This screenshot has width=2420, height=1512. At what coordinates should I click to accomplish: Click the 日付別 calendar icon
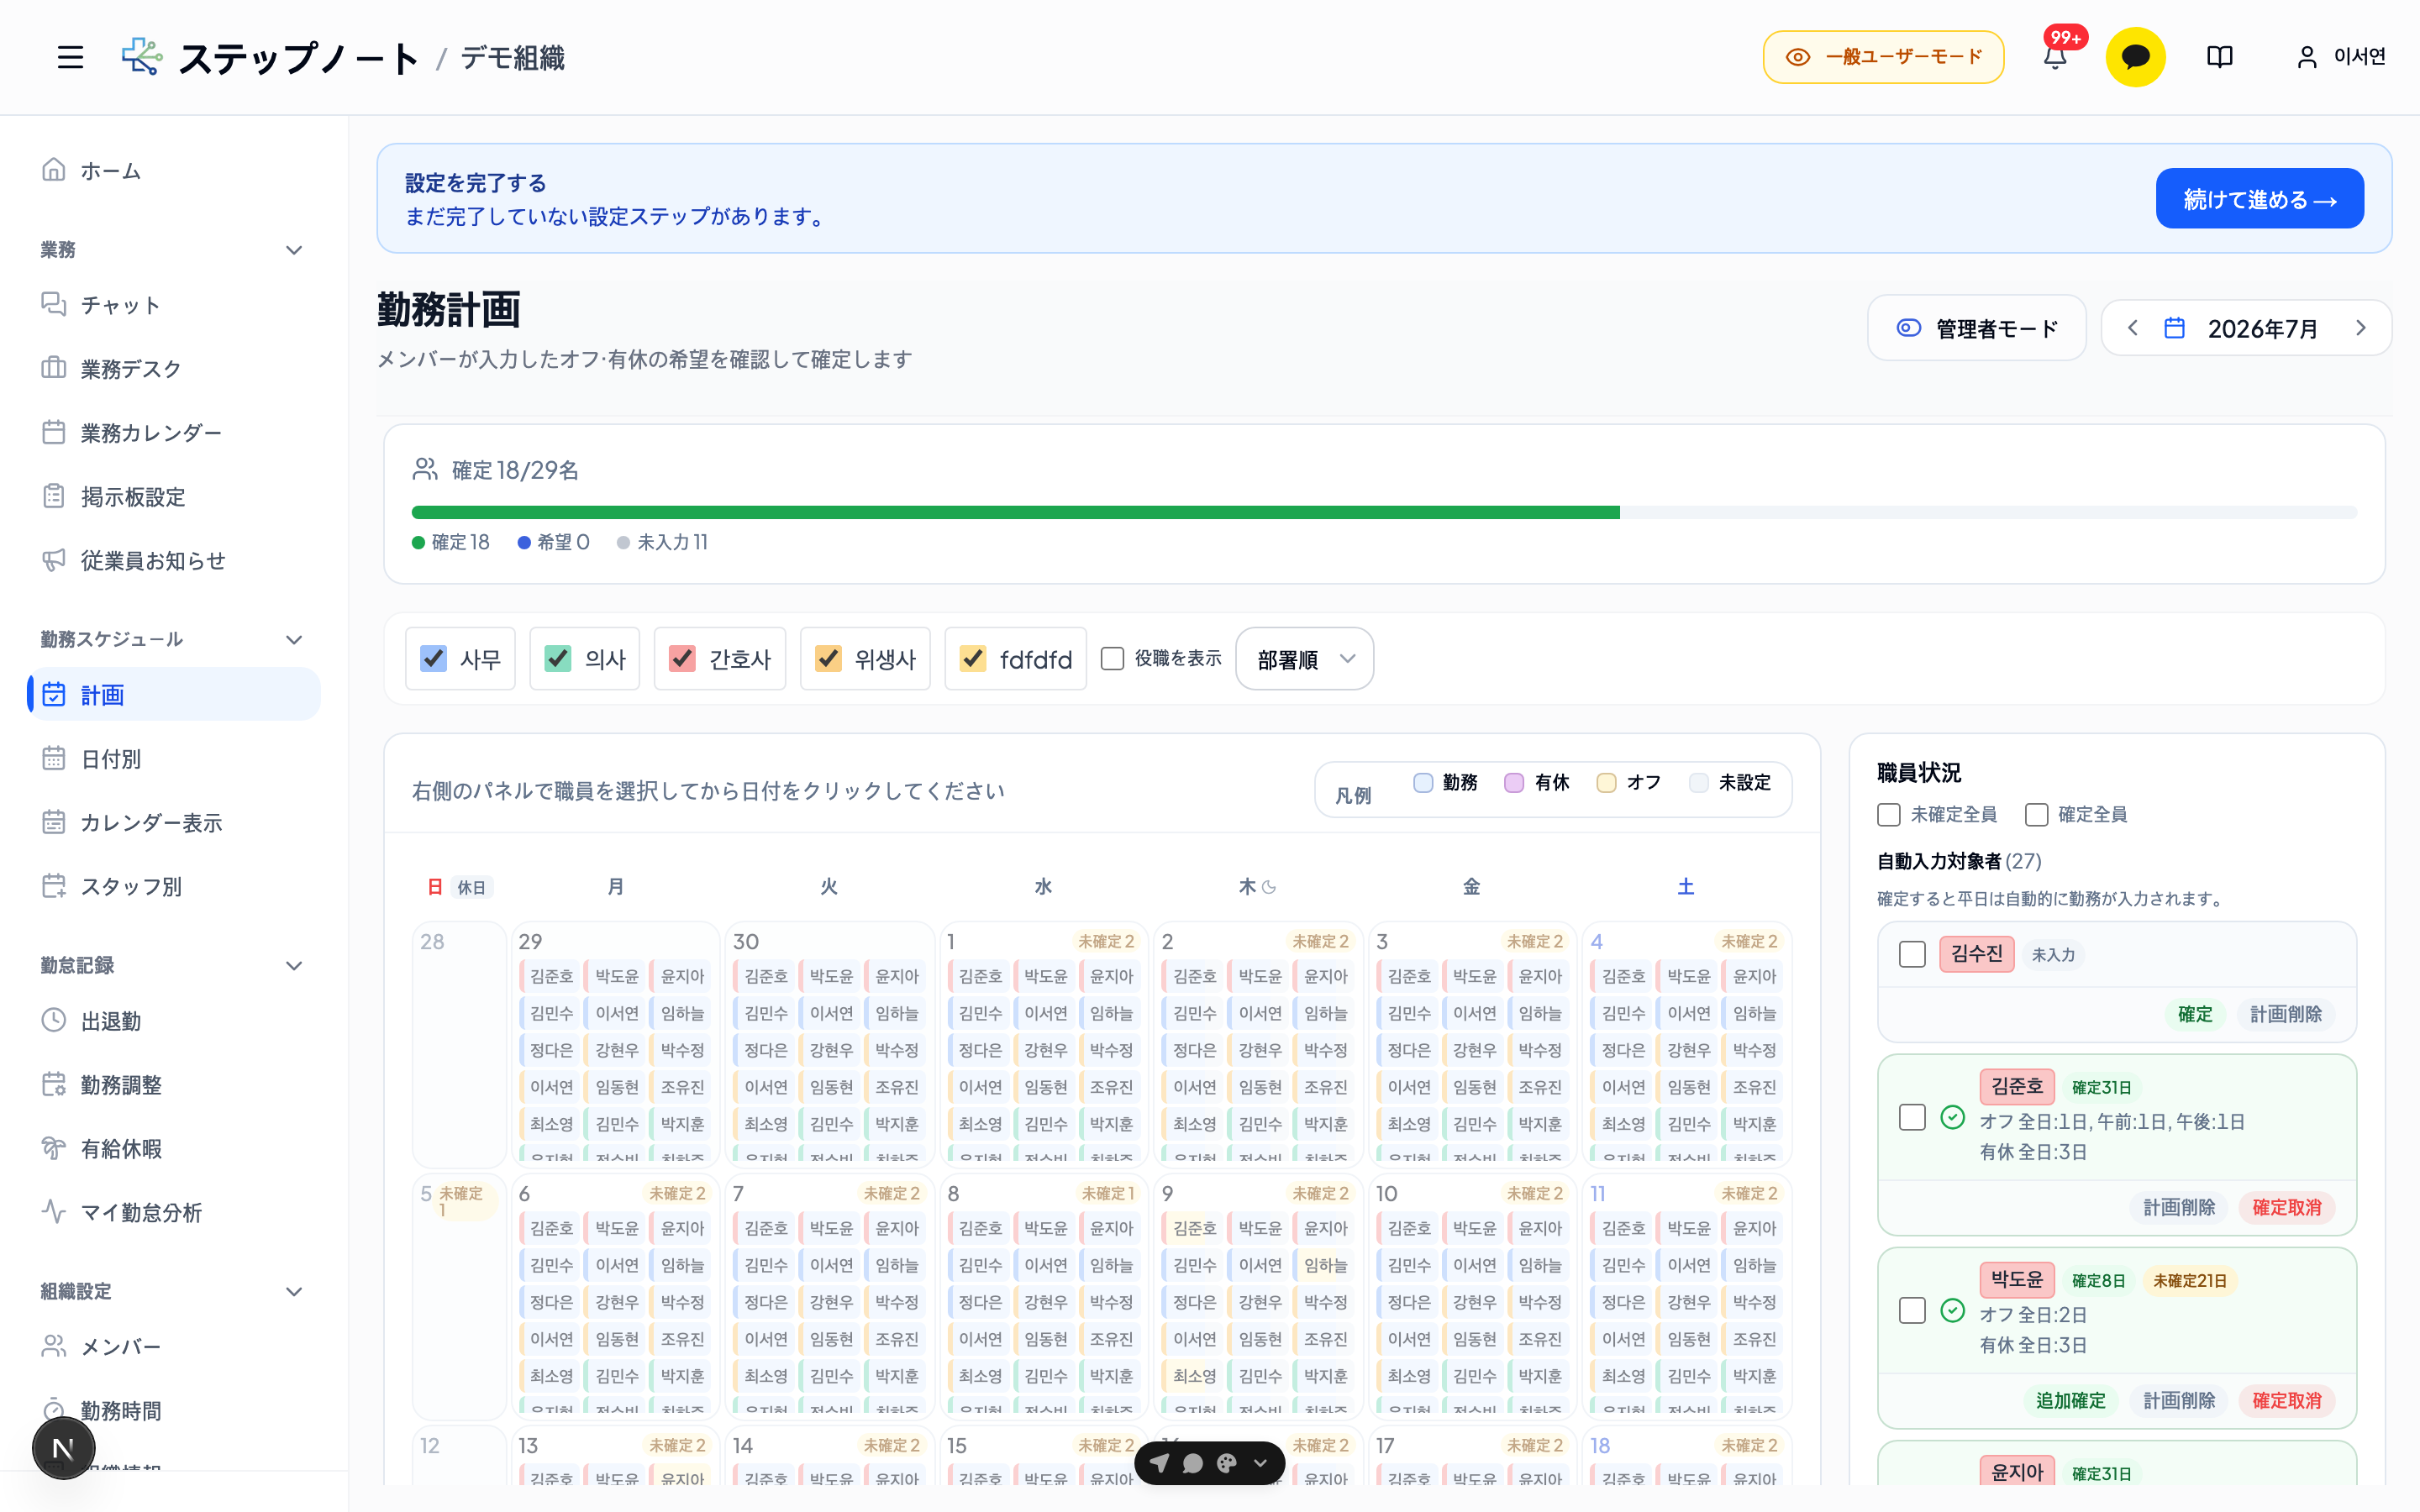click(x=54, y=758)
